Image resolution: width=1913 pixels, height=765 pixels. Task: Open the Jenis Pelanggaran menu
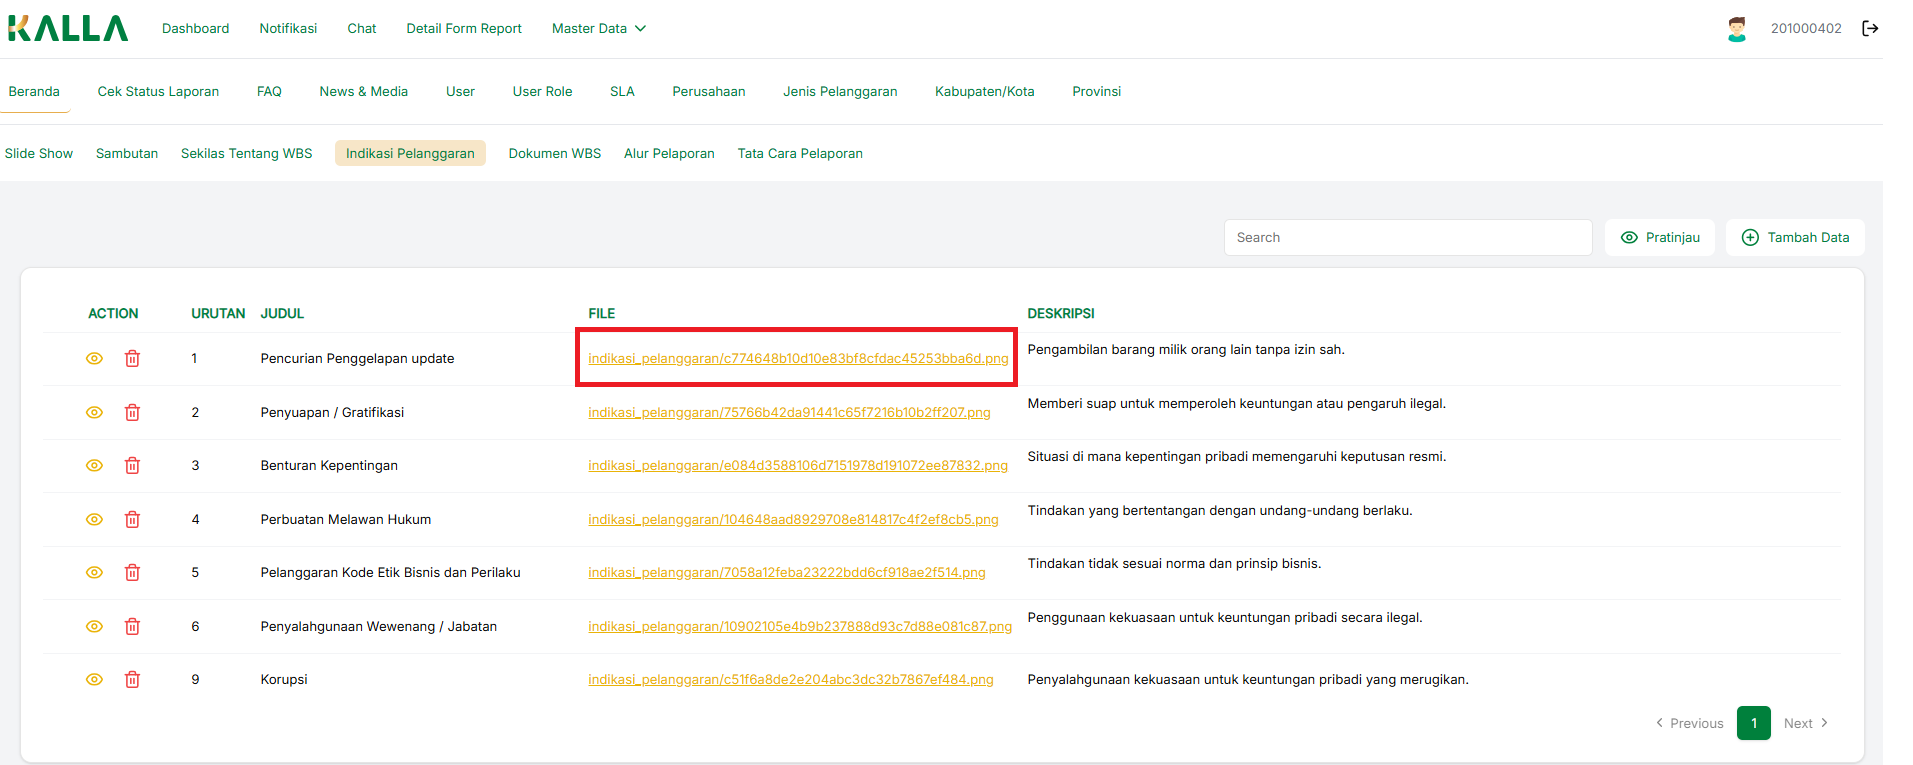[840, 91]
